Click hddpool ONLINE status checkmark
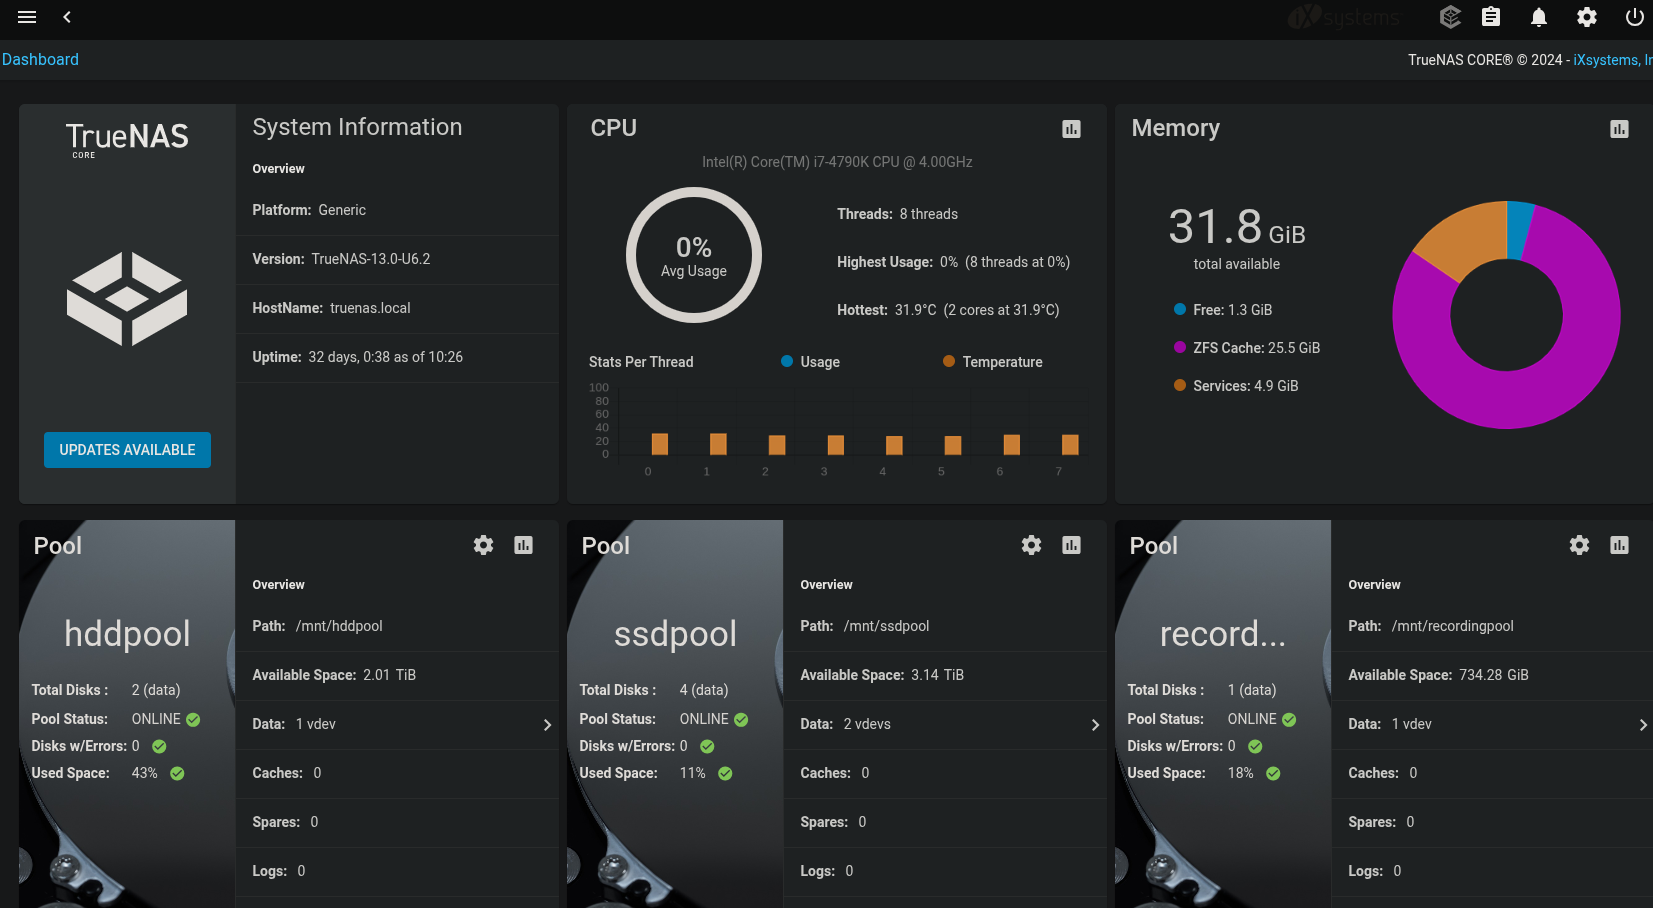The height and width of the screenshot is (908, 1653). 193,720
